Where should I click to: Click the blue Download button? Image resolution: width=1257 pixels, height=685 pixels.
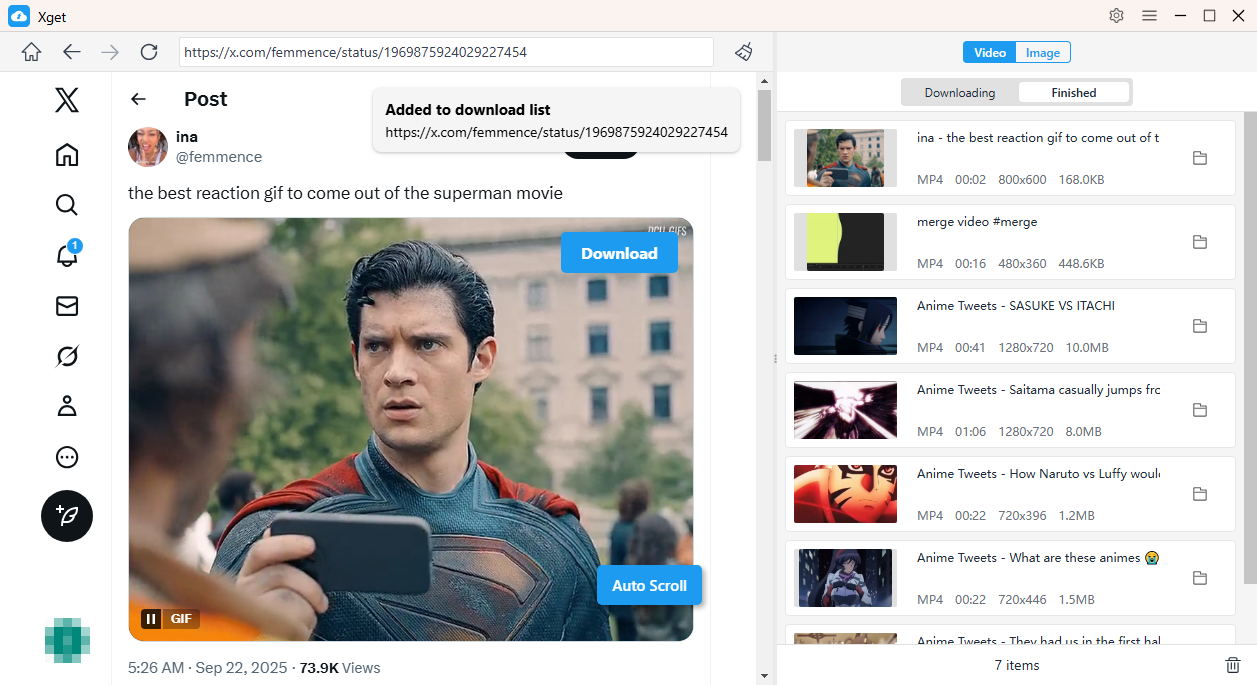click(619, 253)
